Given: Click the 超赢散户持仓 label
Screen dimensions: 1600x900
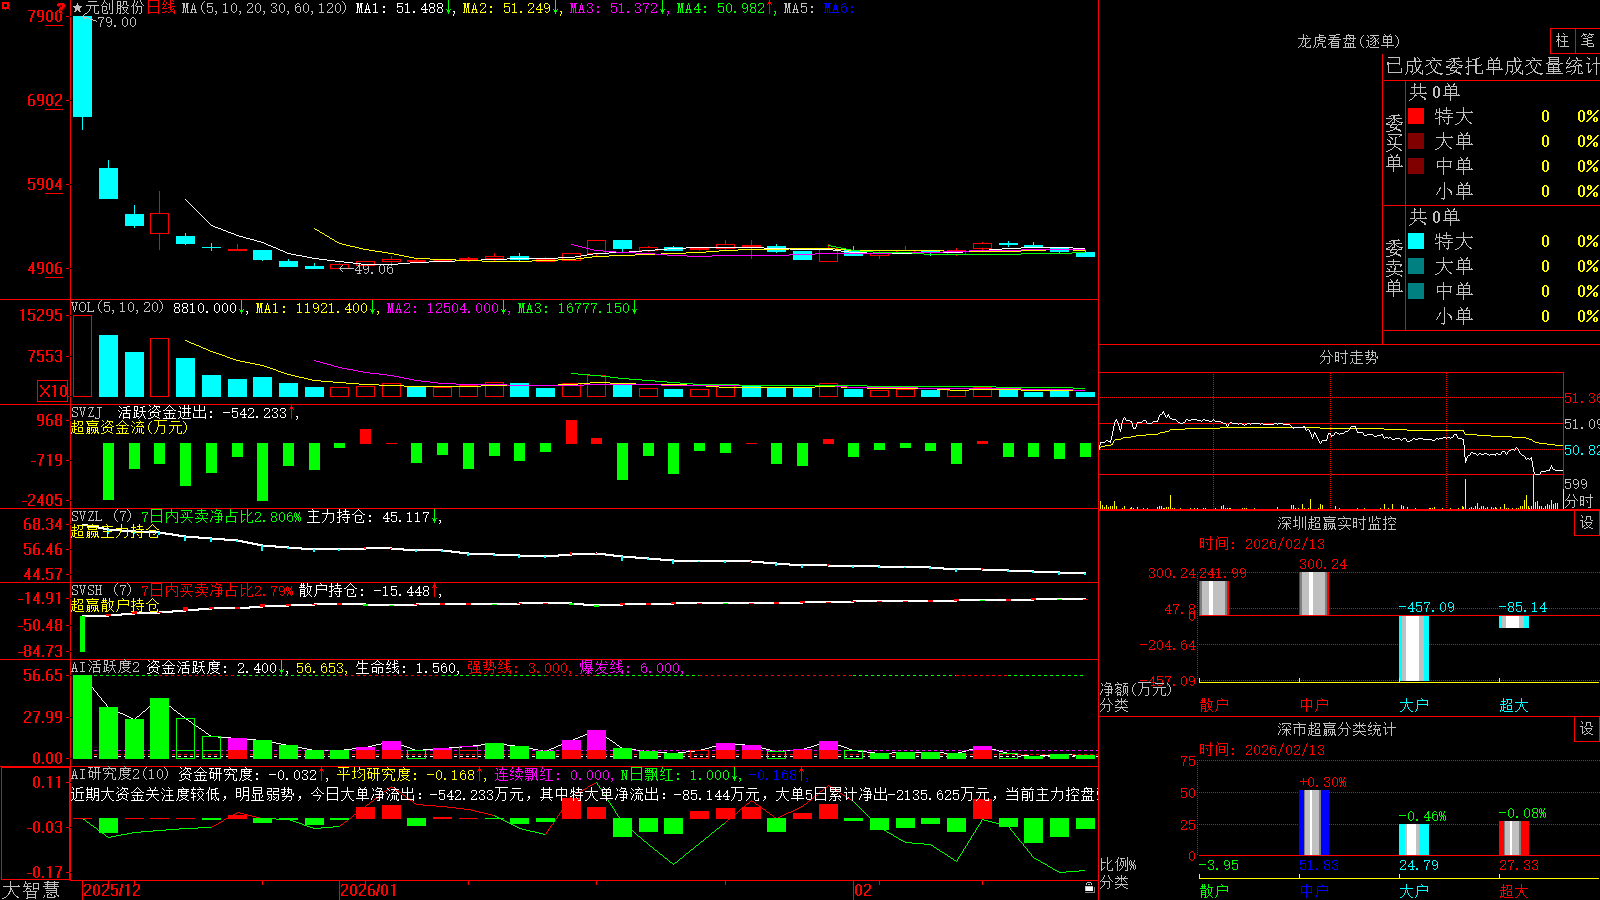Looking at the screenshot, I should [115, 606].
